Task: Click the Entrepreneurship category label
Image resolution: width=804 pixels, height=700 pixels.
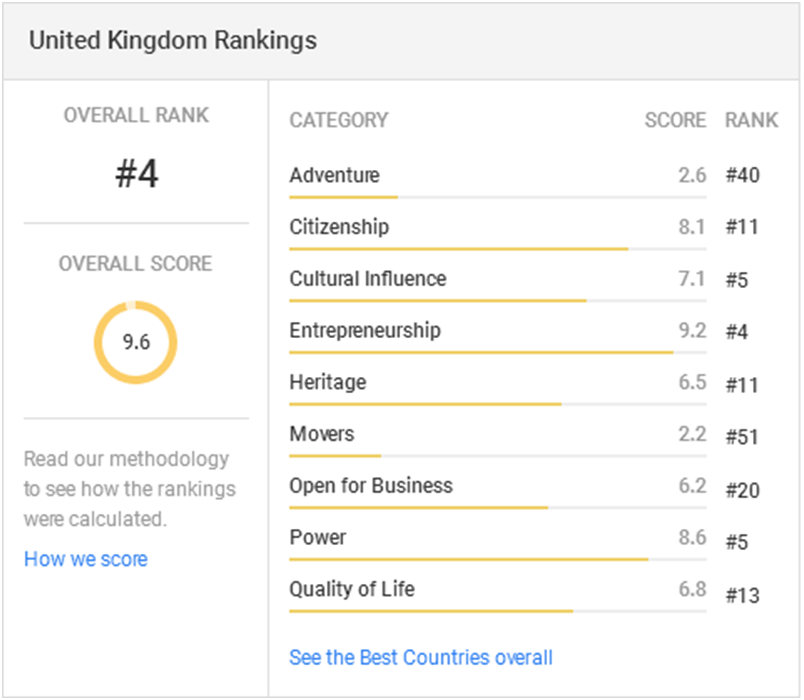Action: 365,331
